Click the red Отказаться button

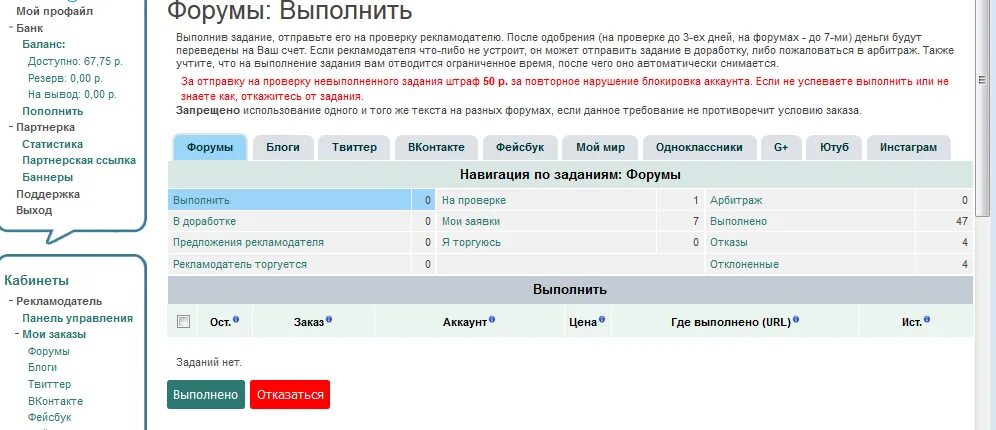[290, 394]
